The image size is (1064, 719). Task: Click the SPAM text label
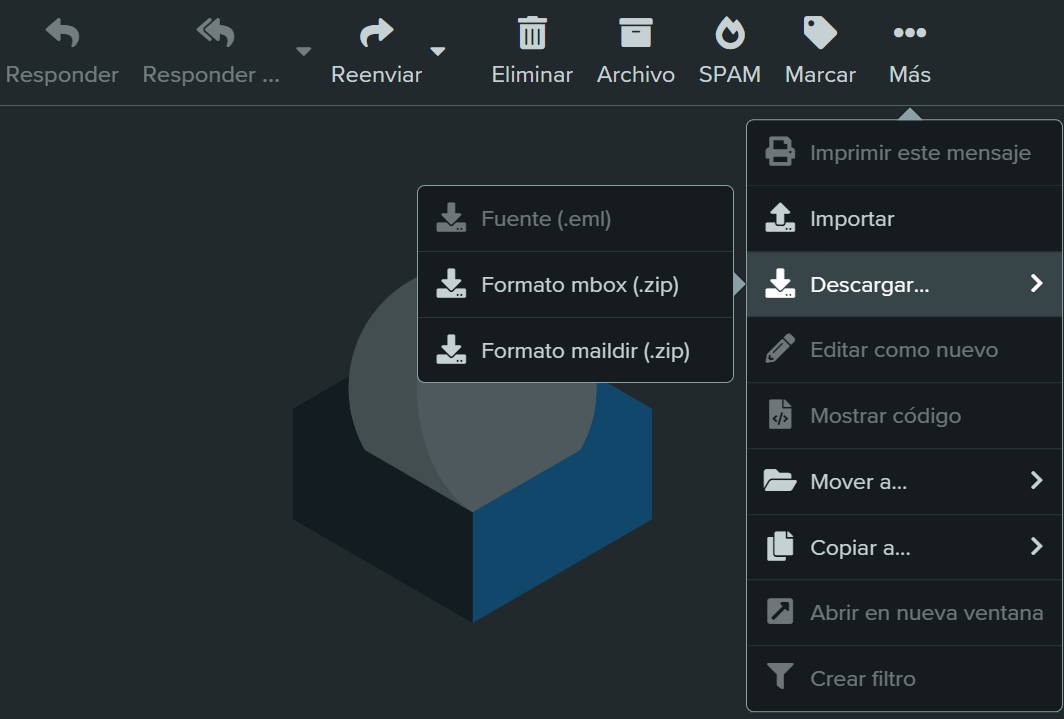(x=730, y=75)
